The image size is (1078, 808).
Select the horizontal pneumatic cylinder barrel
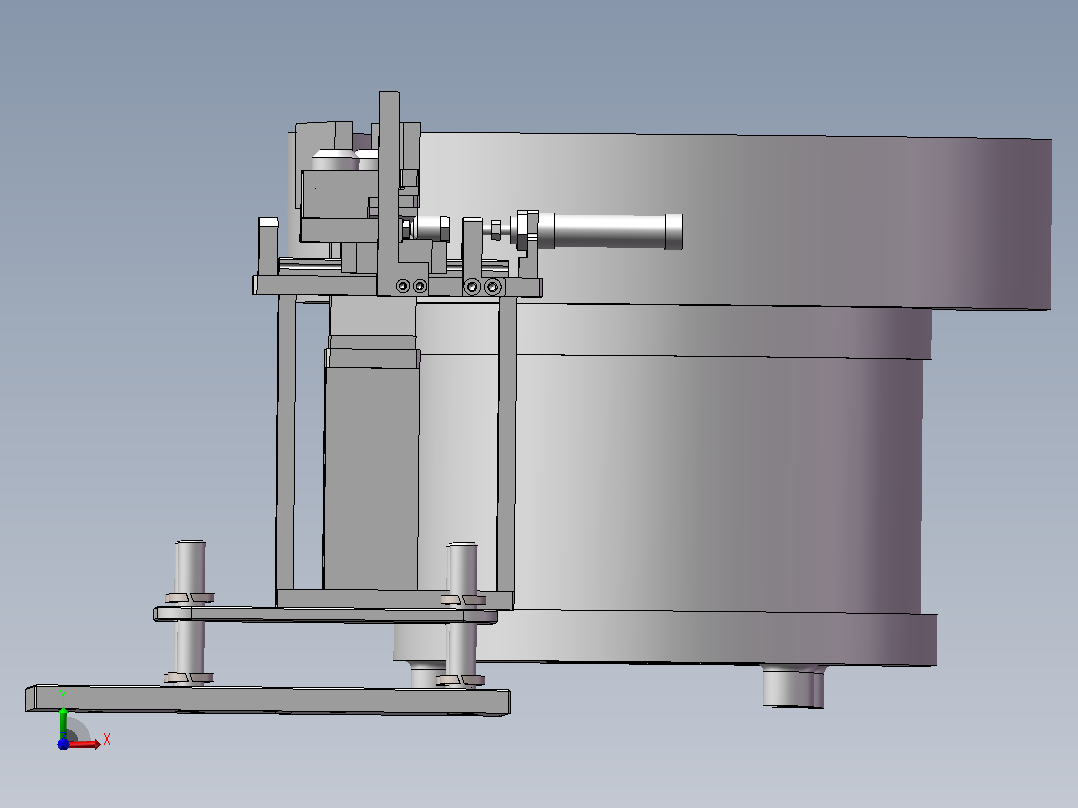pos(608,231)
